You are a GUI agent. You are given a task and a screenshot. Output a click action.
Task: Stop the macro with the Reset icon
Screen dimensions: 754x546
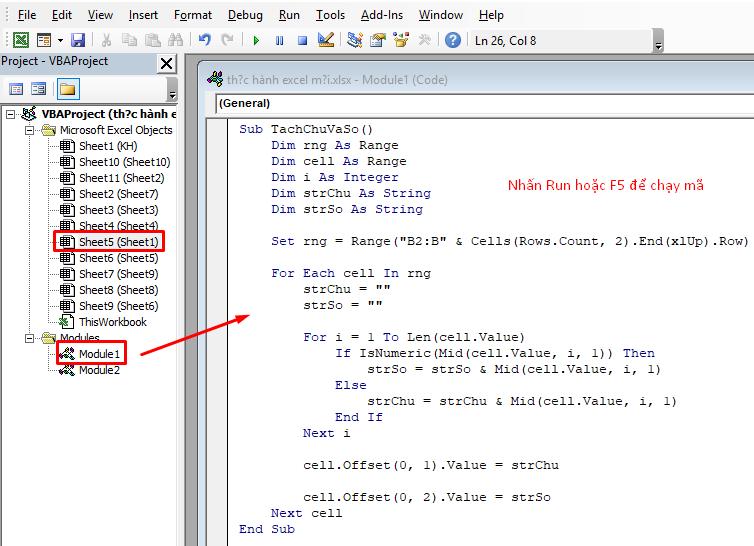click(300, 40)
